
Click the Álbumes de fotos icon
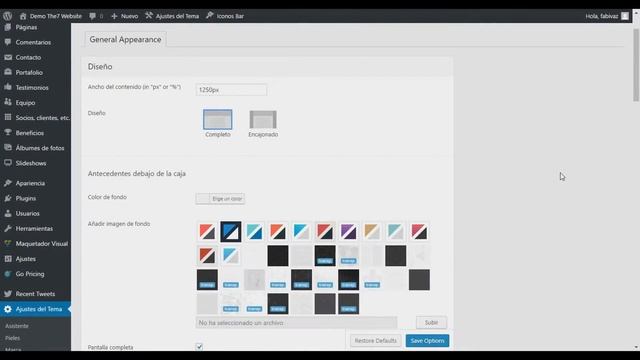8,148
